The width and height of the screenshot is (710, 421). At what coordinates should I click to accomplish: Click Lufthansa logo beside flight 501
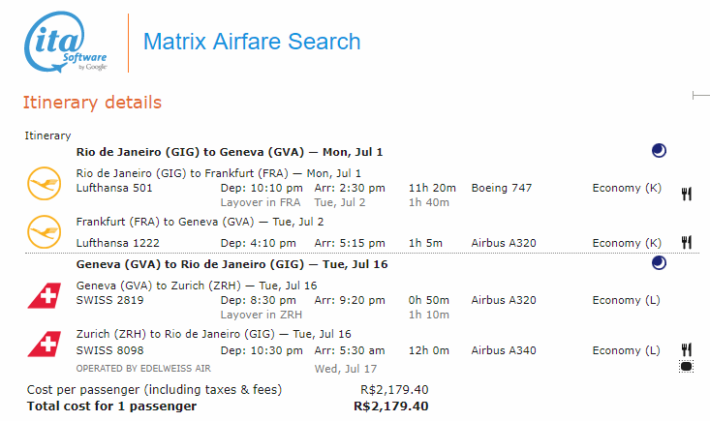[44, 183]
